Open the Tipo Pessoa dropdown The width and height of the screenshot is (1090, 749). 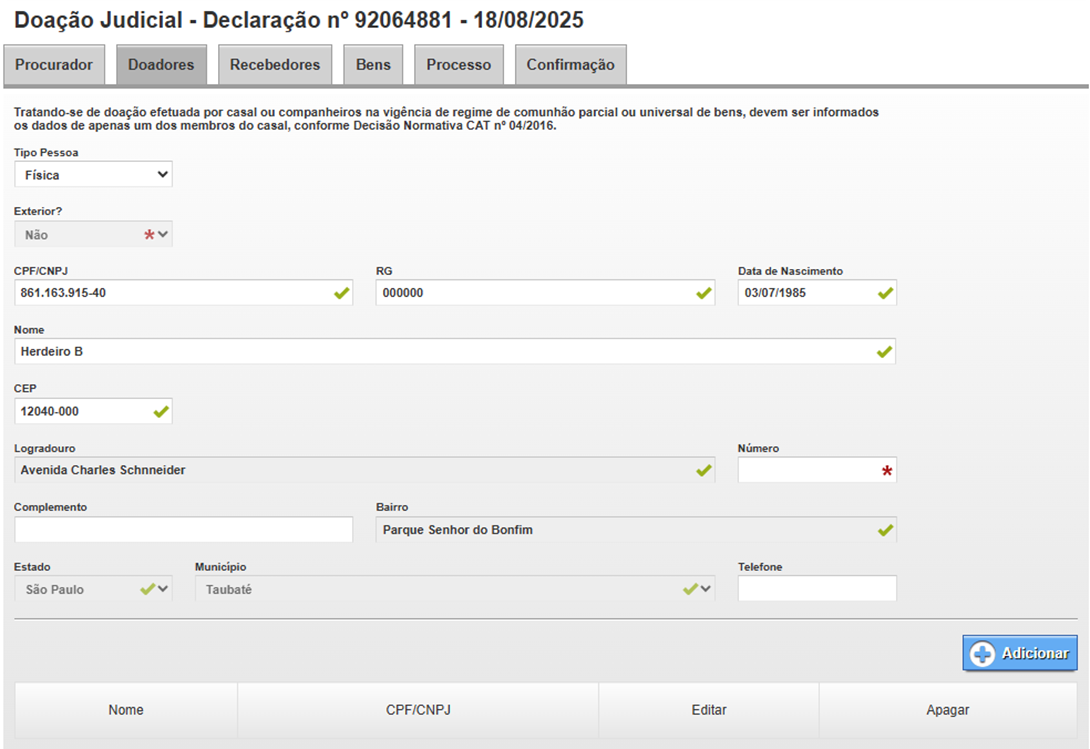point(93,175)
